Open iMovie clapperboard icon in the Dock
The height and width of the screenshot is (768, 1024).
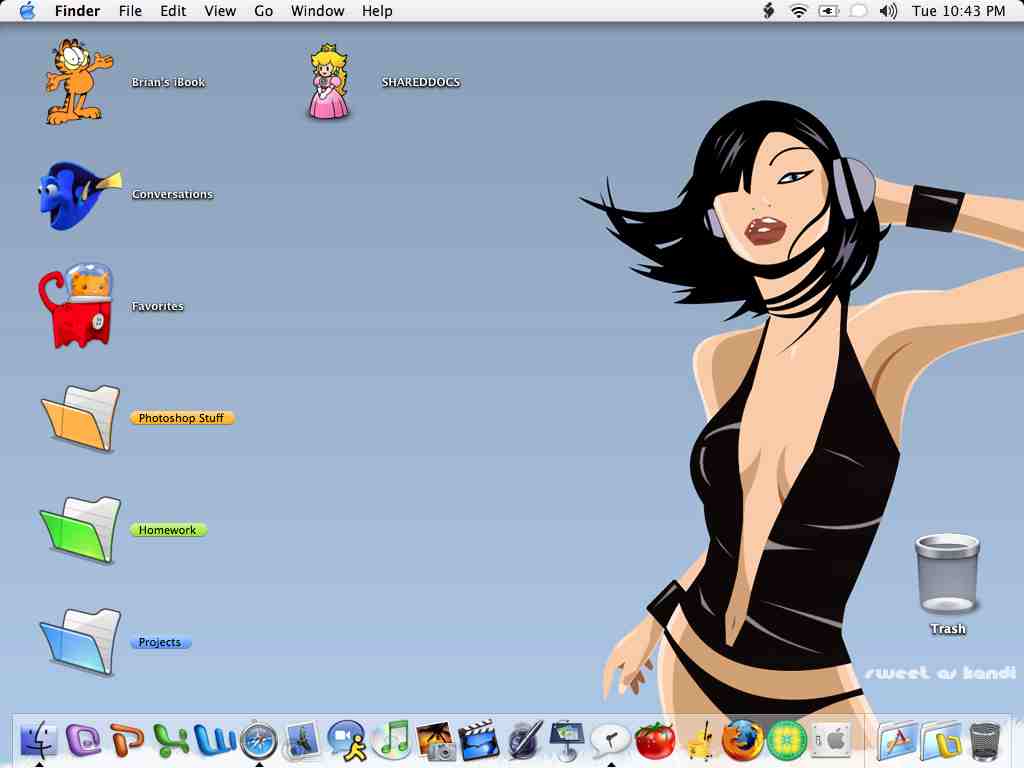479,741
